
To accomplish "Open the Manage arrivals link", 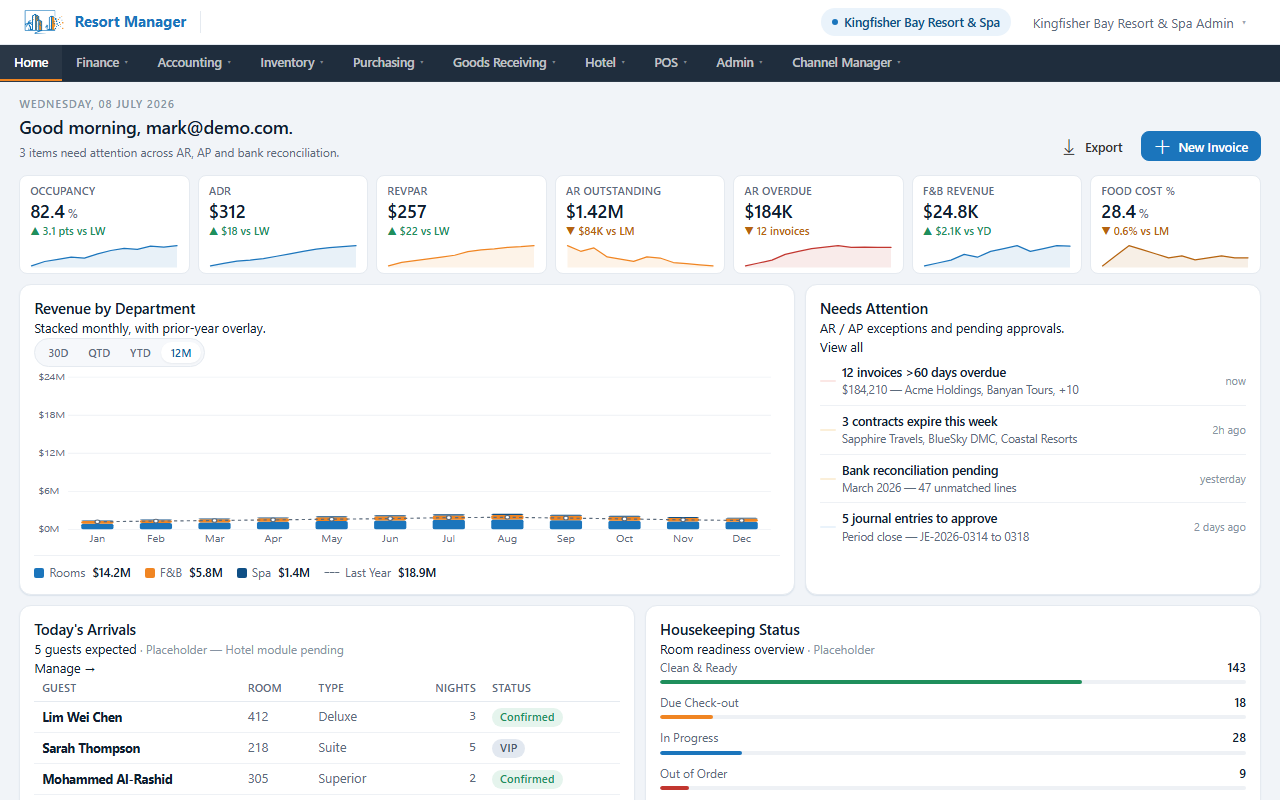I will click(65, 669).
